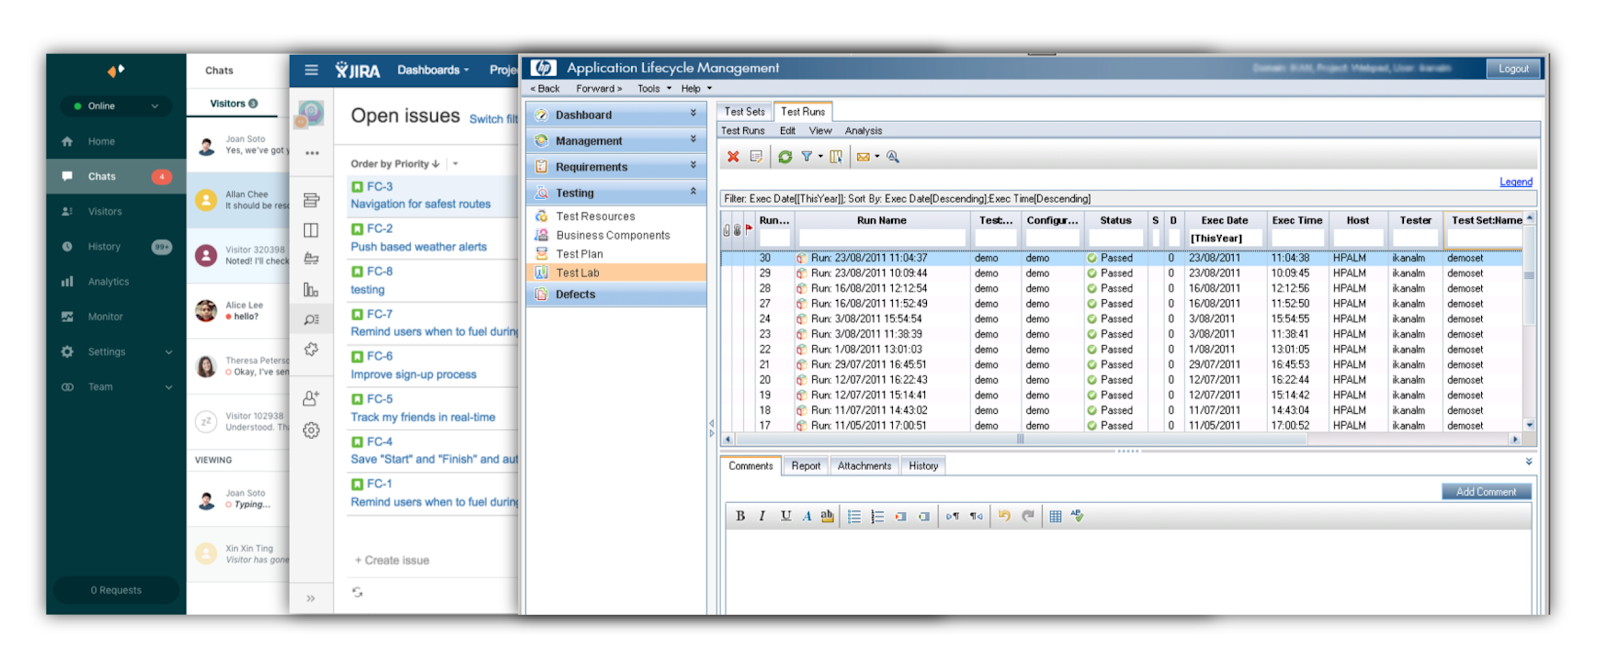The image size is (1600, 653).
Task: Click the select columns icon in Test Runs toolbar
Action: (x=836, y=157)
